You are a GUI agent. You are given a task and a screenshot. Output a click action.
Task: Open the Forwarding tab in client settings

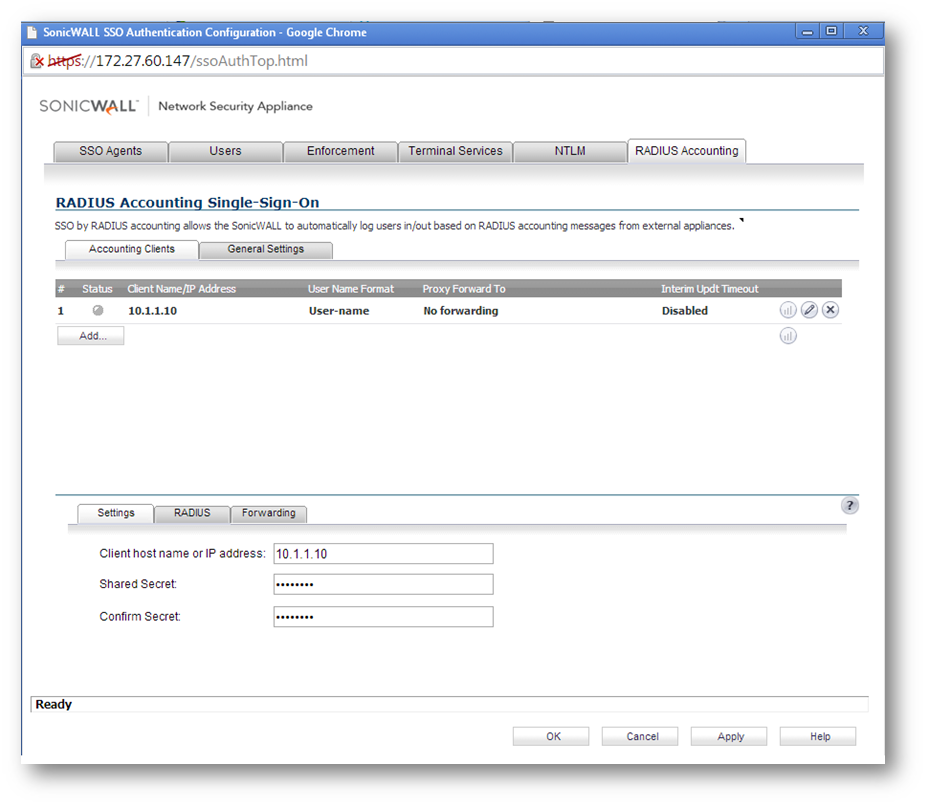pos(268,514)
